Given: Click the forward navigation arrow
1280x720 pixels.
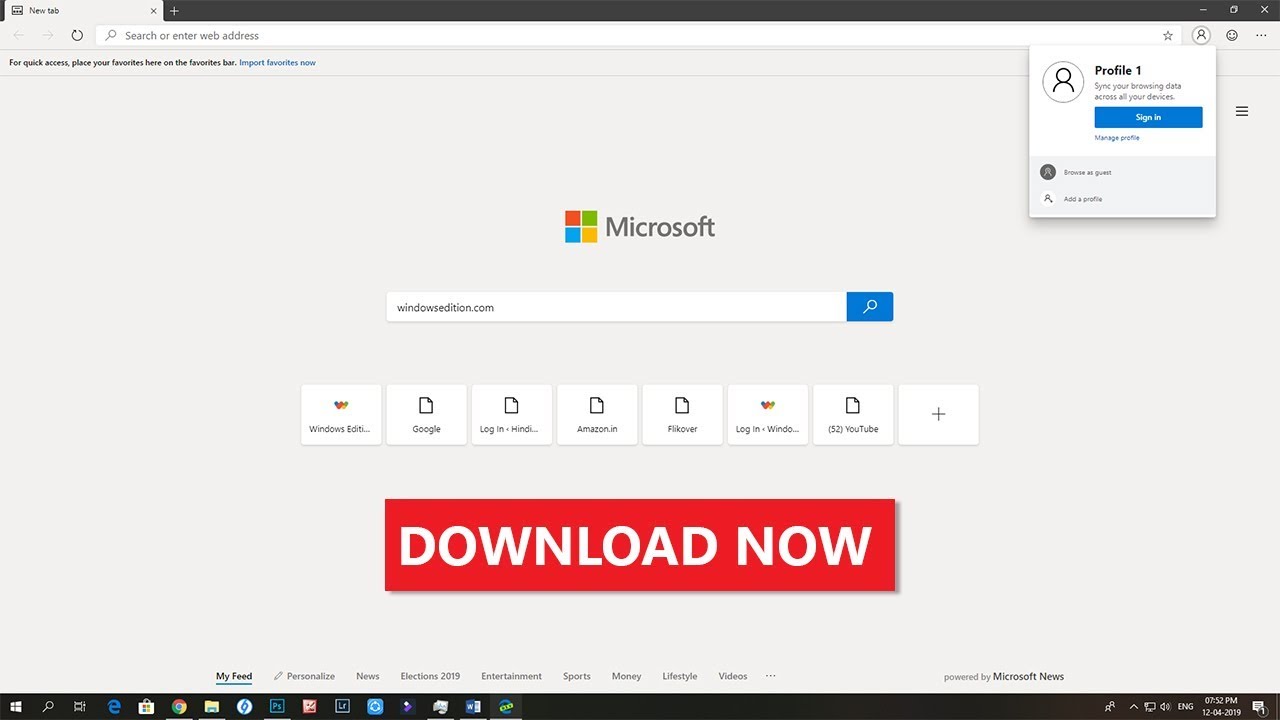Looking at the screenshot, I should [x=48, y=35].
